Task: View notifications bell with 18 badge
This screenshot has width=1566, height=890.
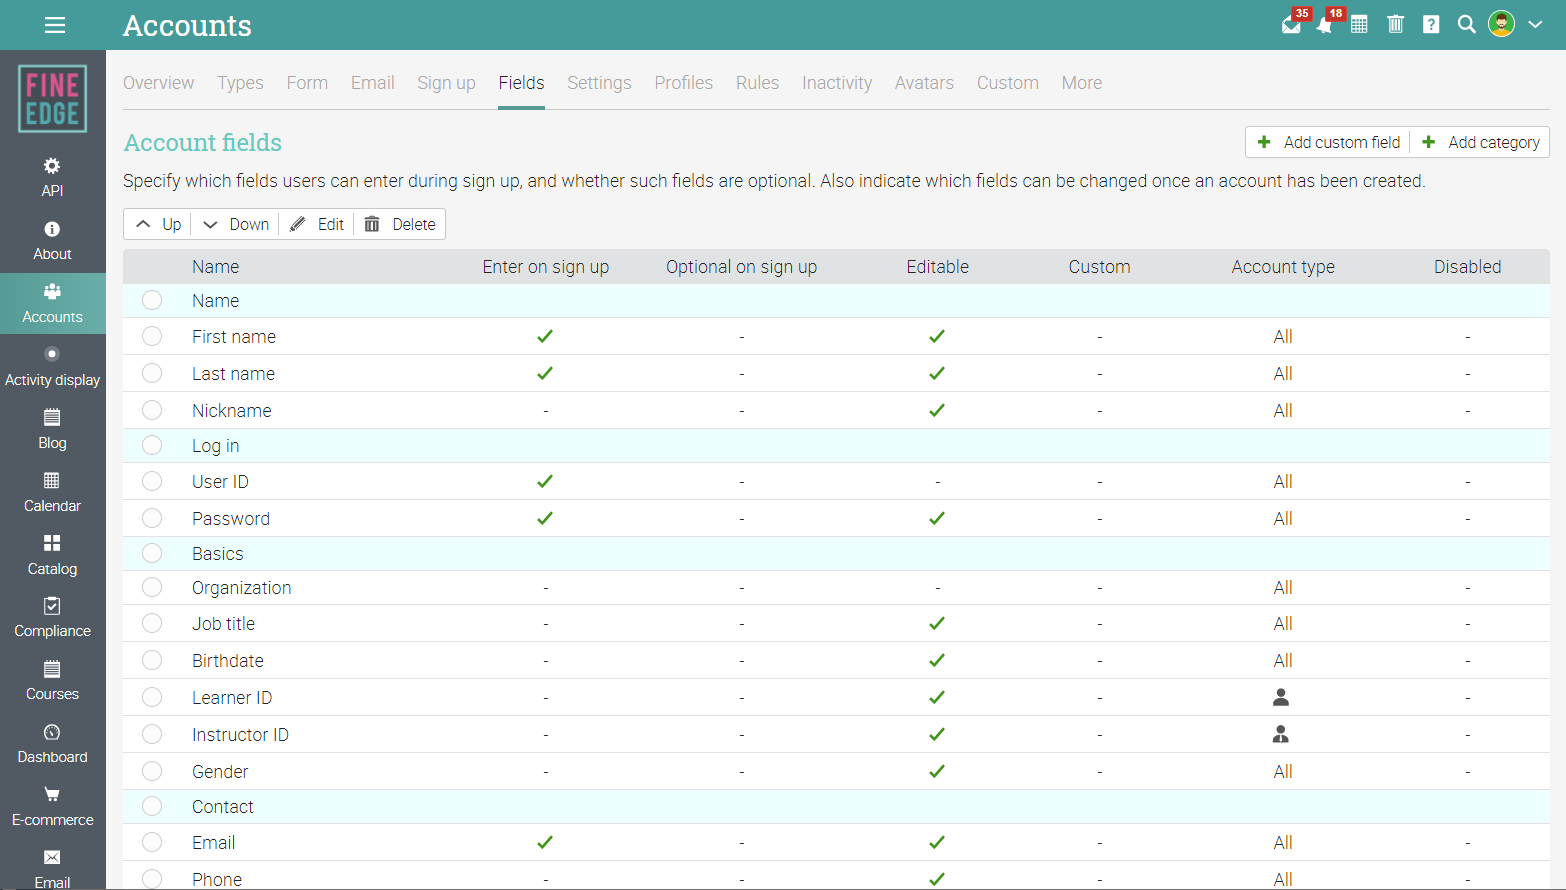Action: pyautogui.click(x=1325, y=24)
